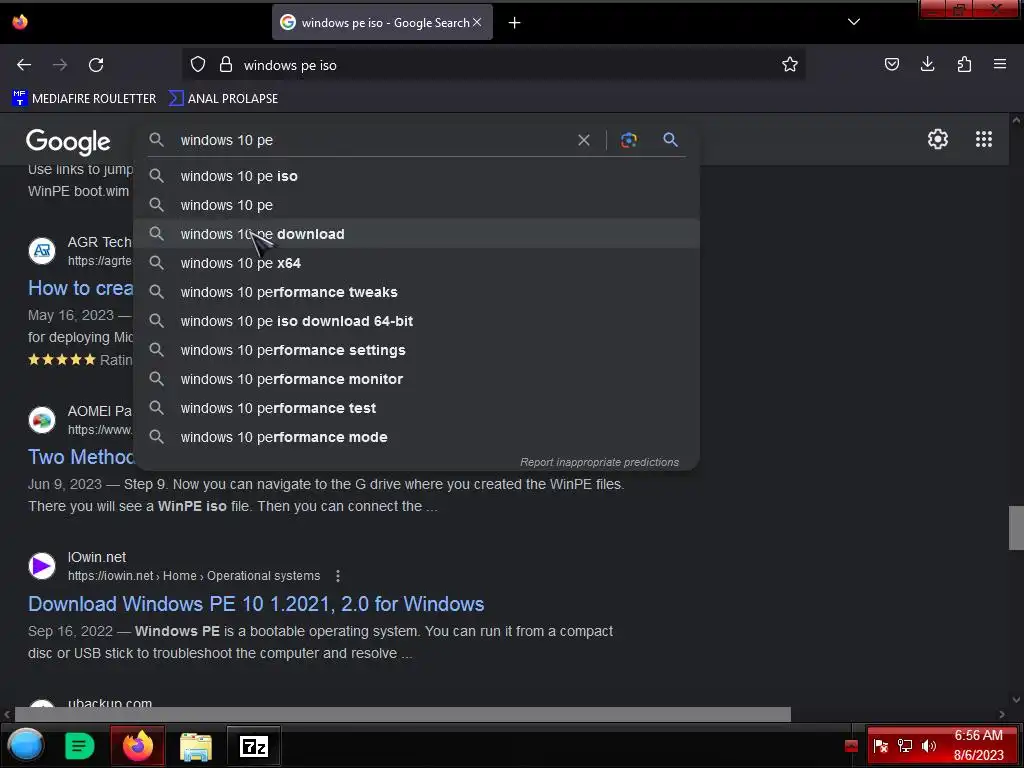
Task: Choose suggestion windows 10 pe iso
Action: coord(417,176)
